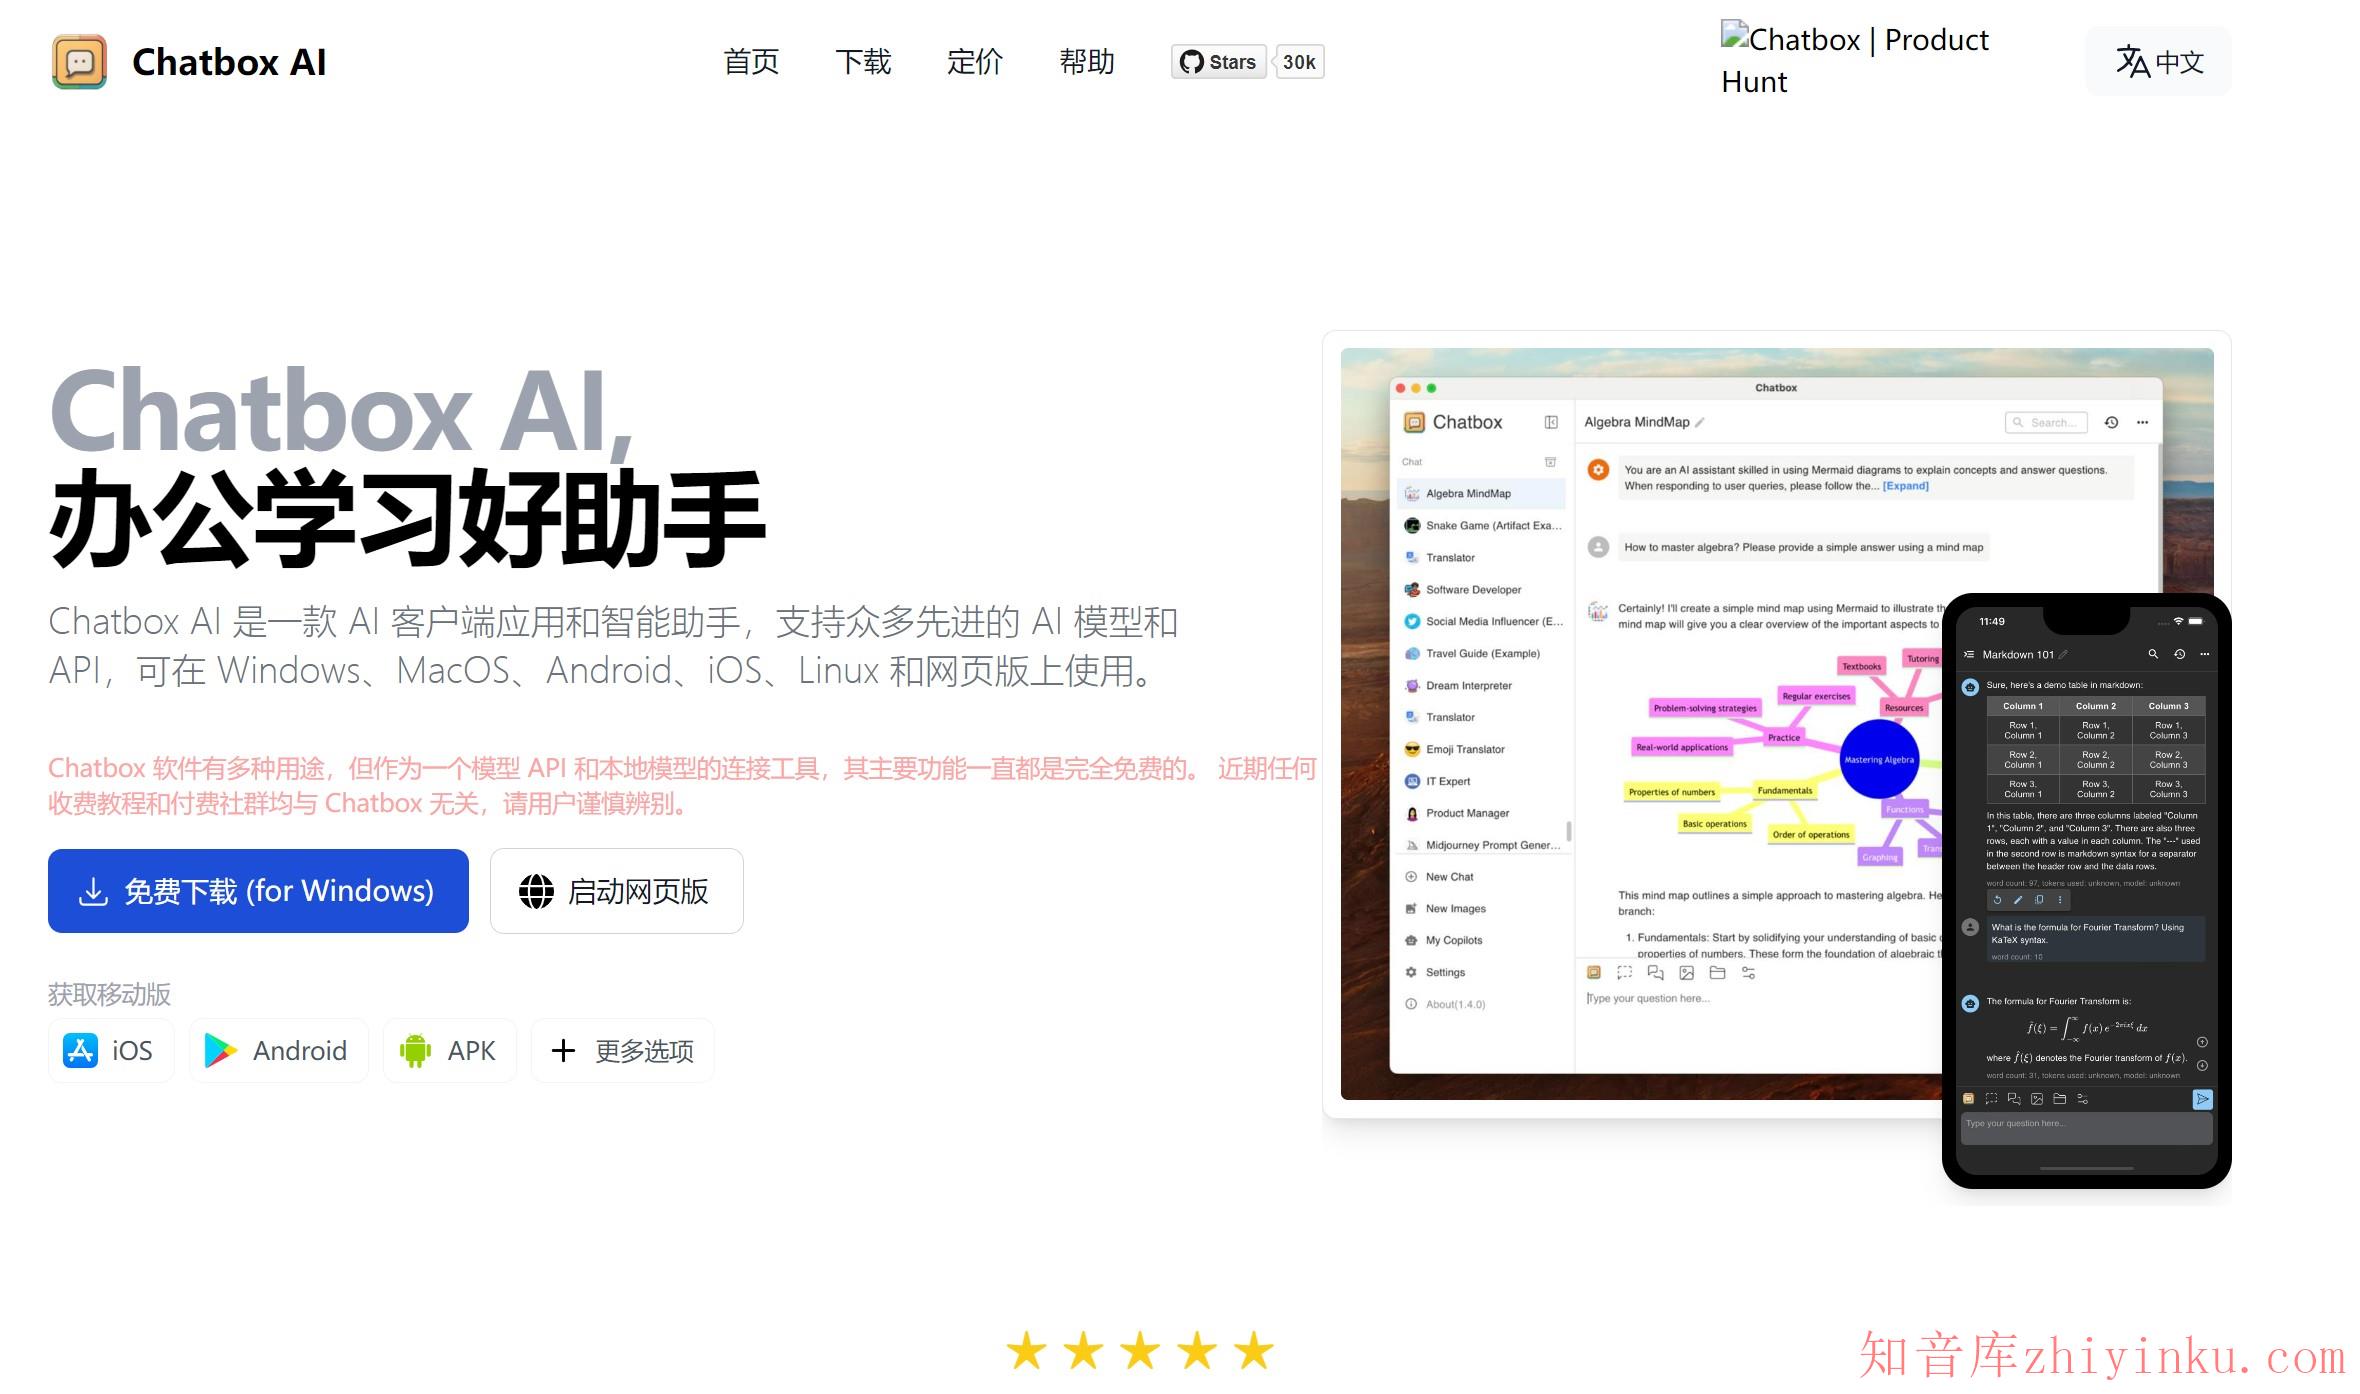Open the 定价 pricing page
The width and height of the screenshot is (2360, 1394).
click(x=975, y=62)
